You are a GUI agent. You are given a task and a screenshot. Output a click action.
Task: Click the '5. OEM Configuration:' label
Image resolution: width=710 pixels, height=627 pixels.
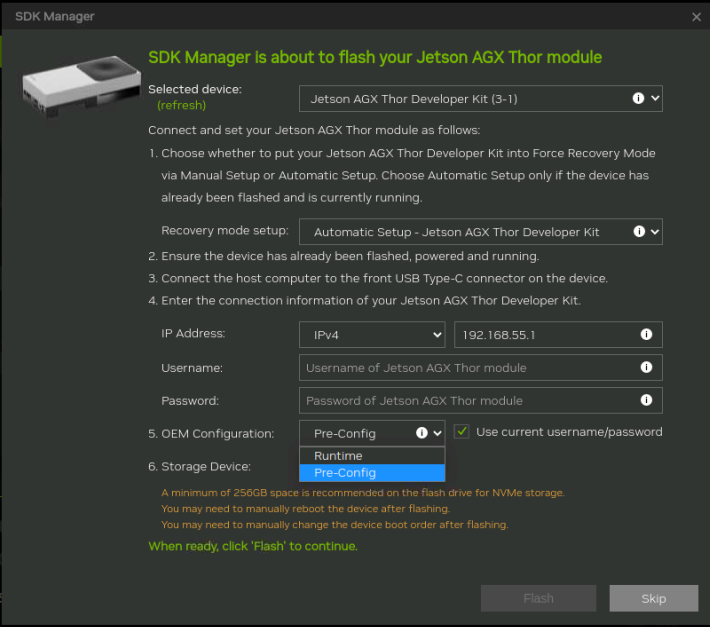[x=211, y=434]
